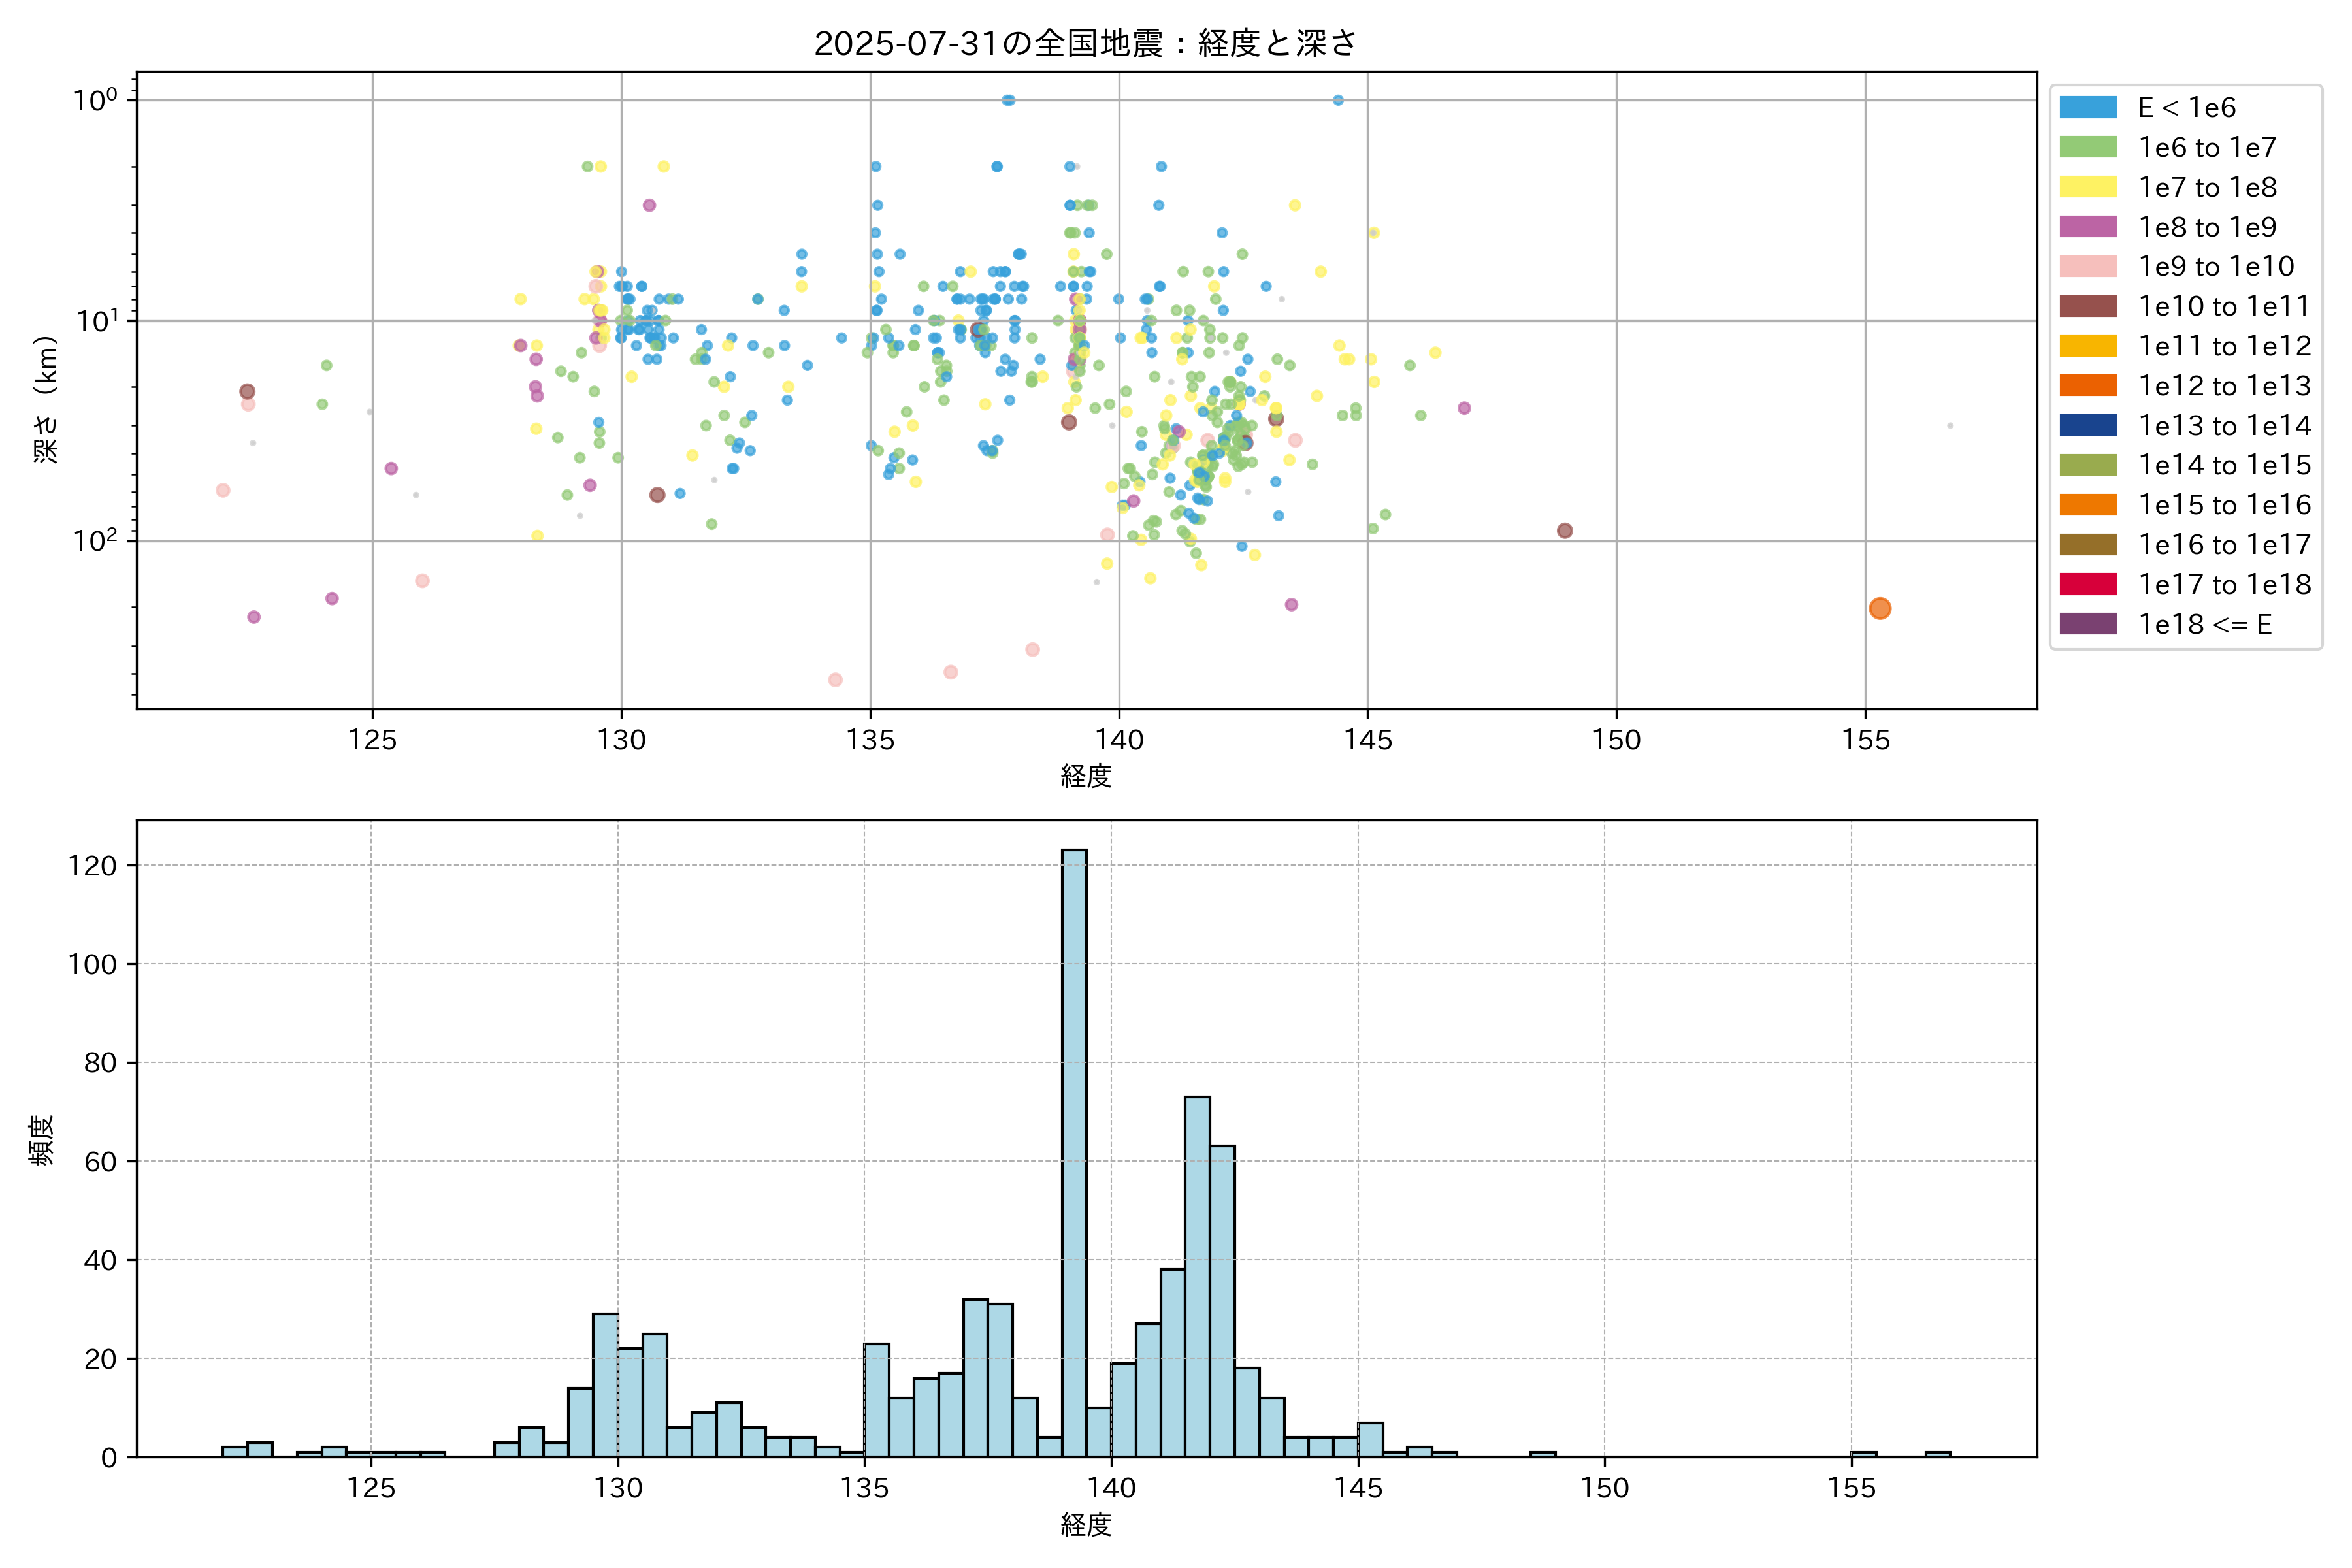Viewport: 2352px width, 1568px height.
Task: Click the upper plot 経度 x-axis label
Action: click(x=1085, y=775)
